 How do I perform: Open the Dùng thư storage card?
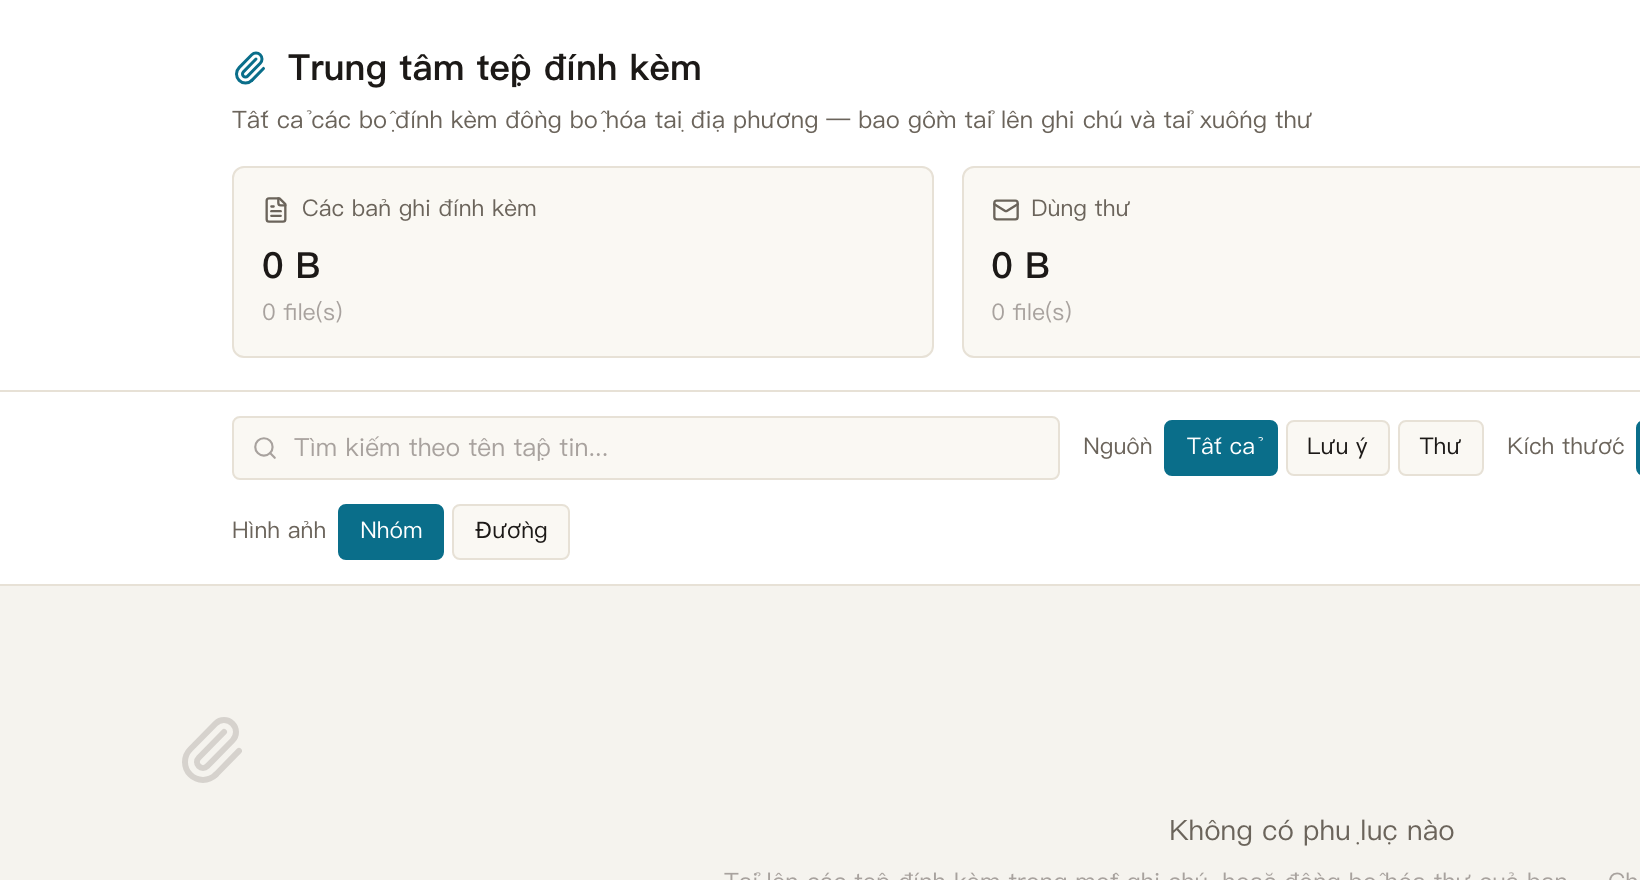click(1301, 262)
